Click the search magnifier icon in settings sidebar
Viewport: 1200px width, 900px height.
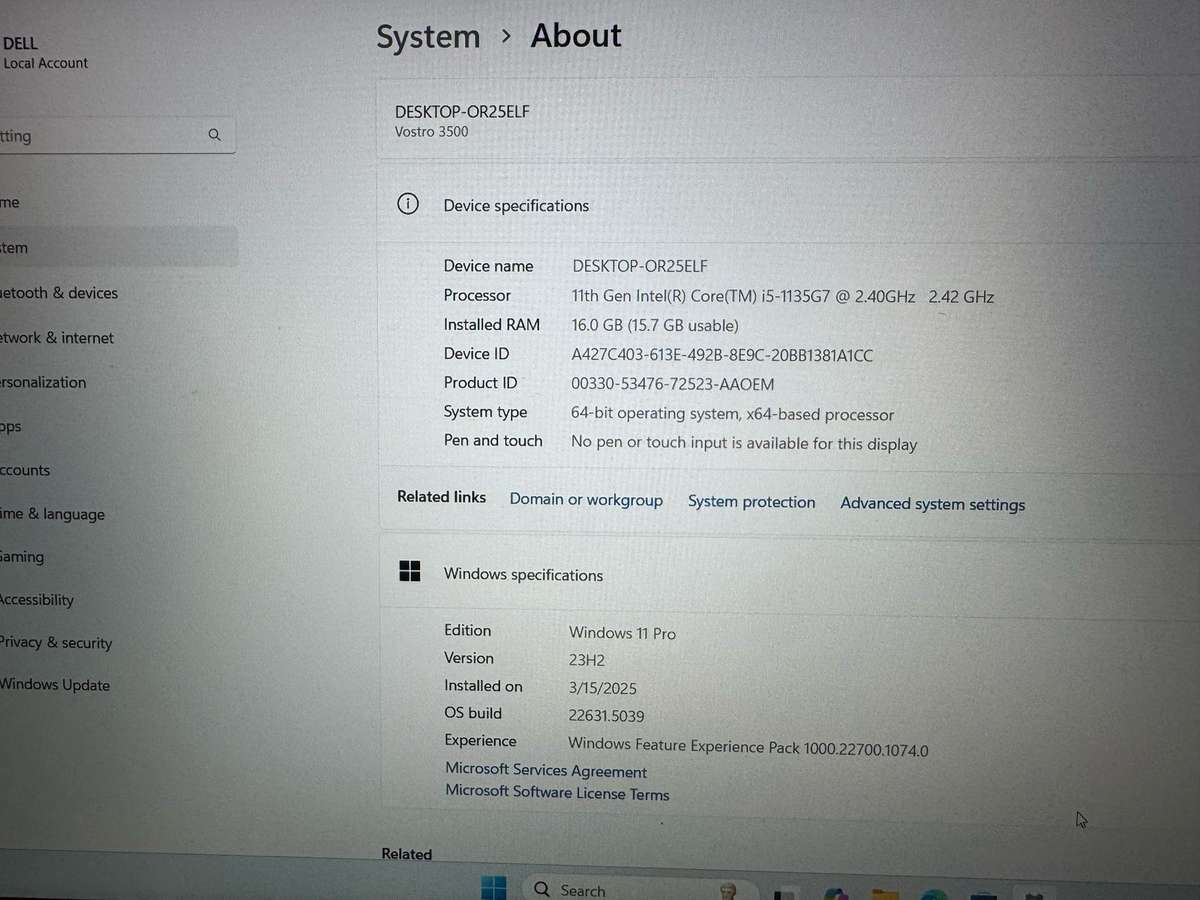[214, 134]
